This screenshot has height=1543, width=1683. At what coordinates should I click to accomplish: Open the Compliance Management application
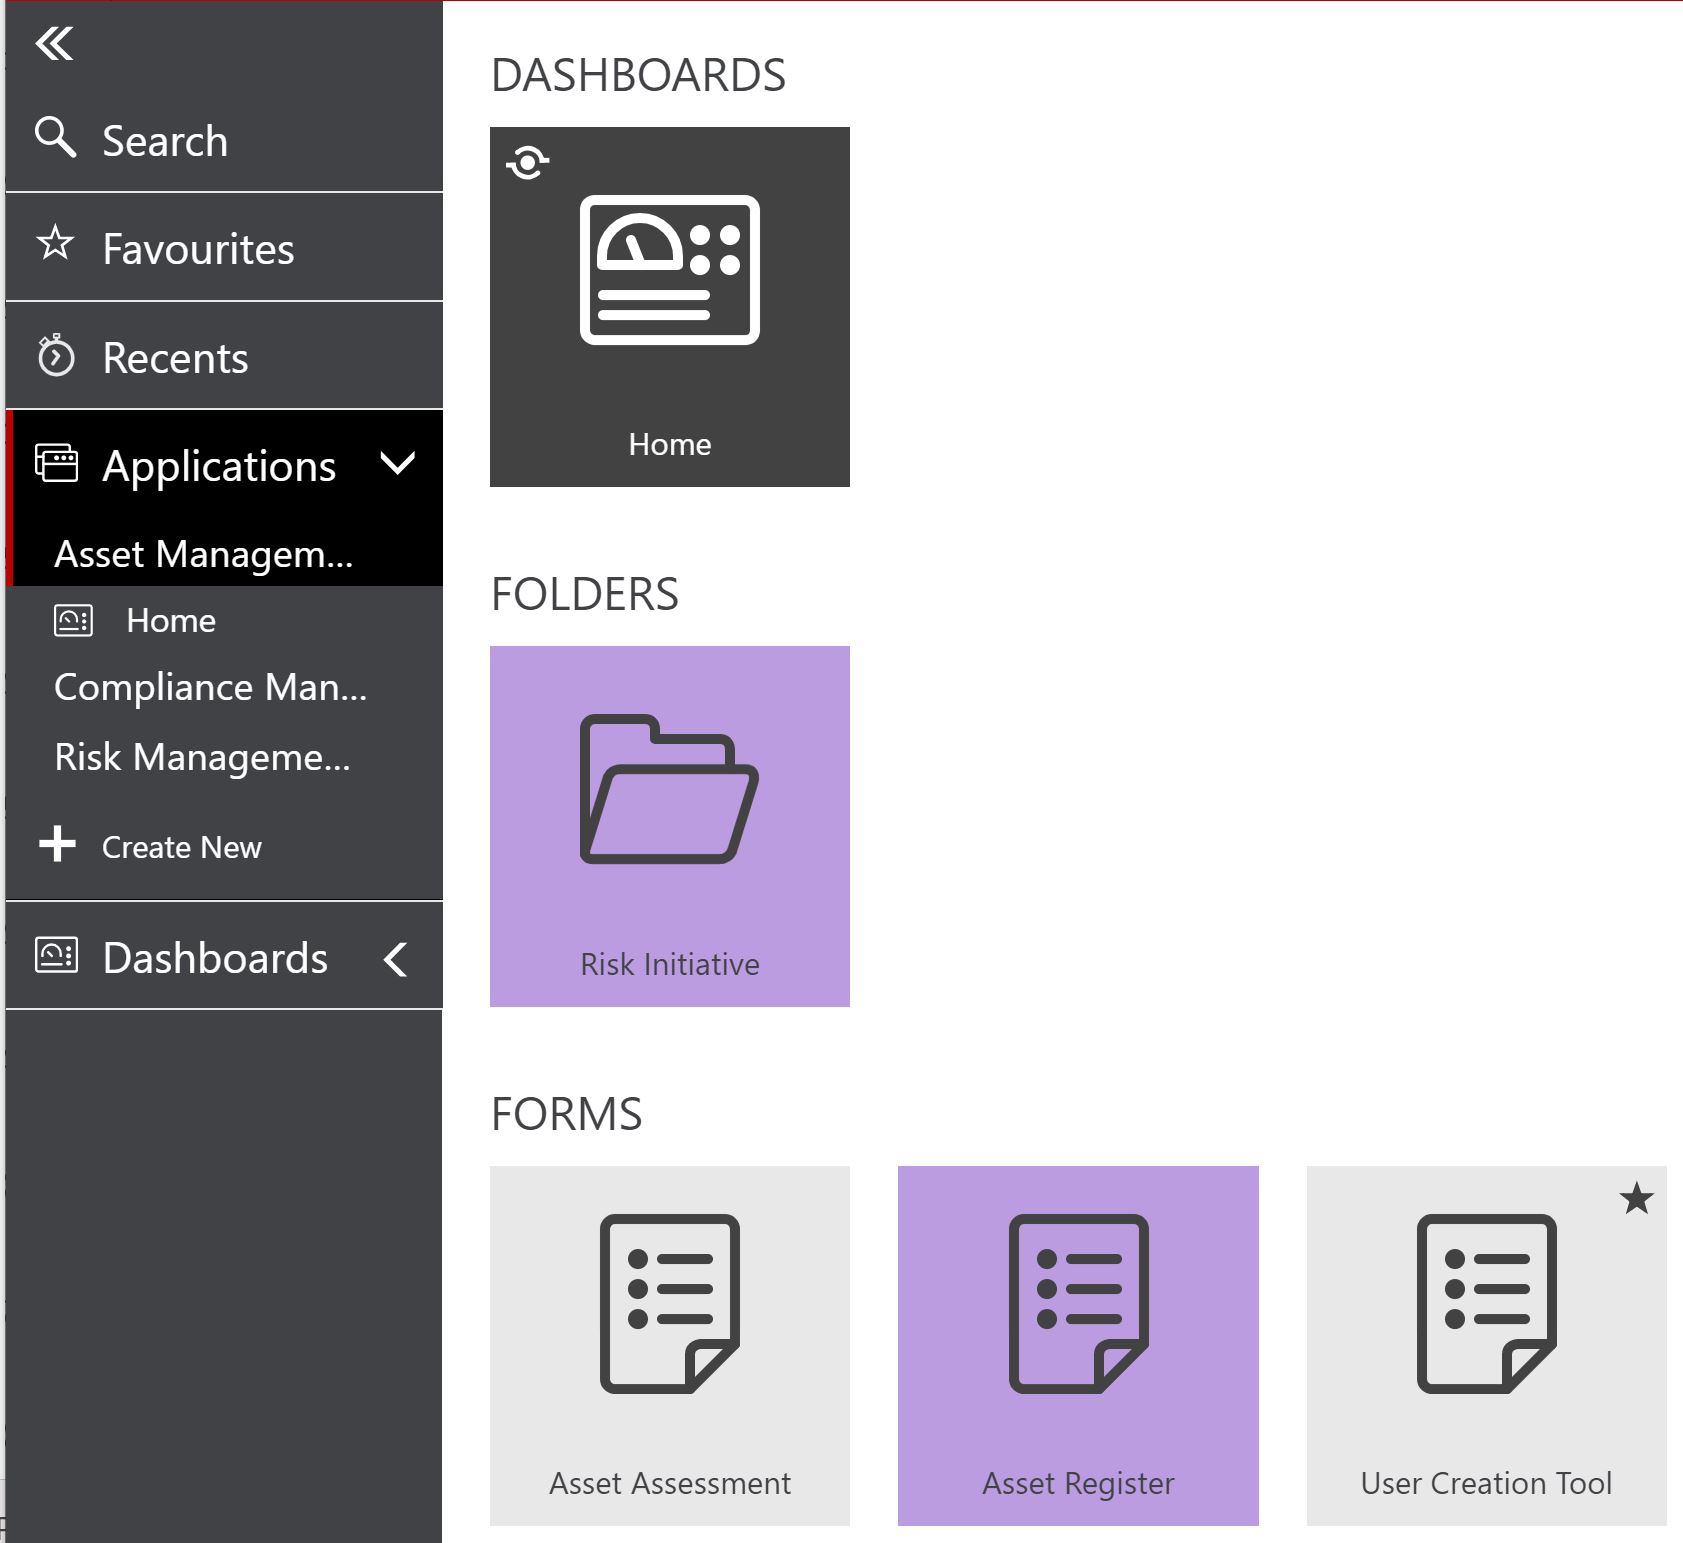click(211, 687)
